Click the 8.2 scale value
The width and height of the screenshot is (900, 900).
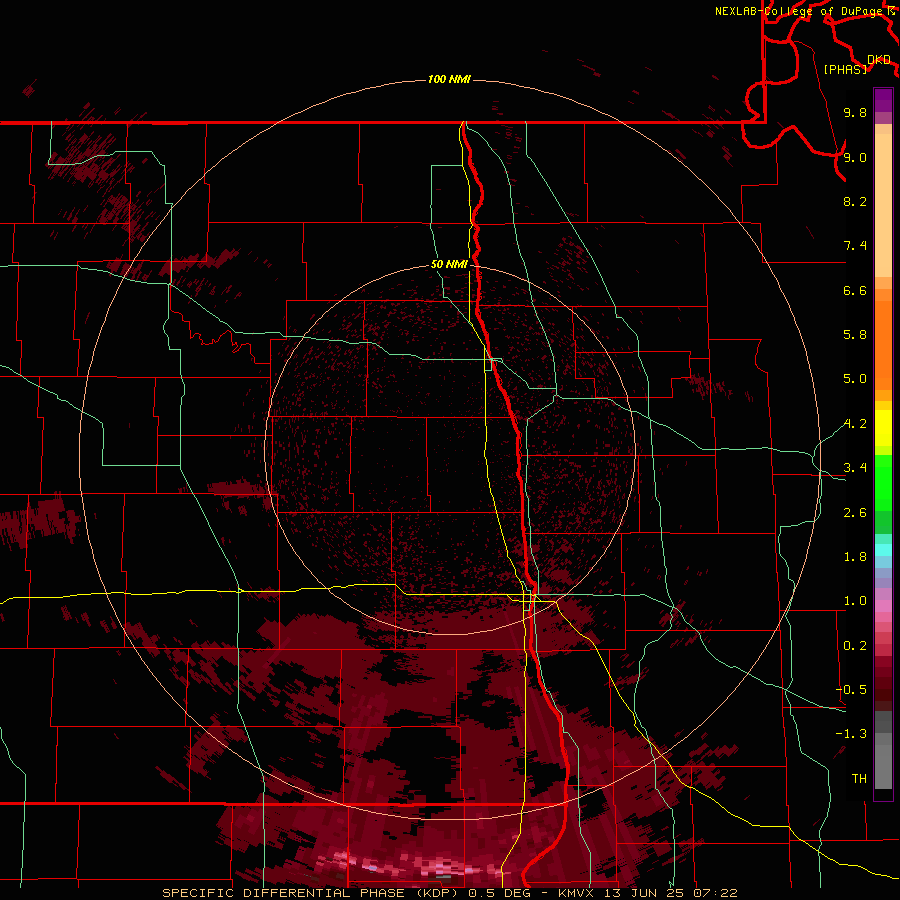[x=855, y=201]
